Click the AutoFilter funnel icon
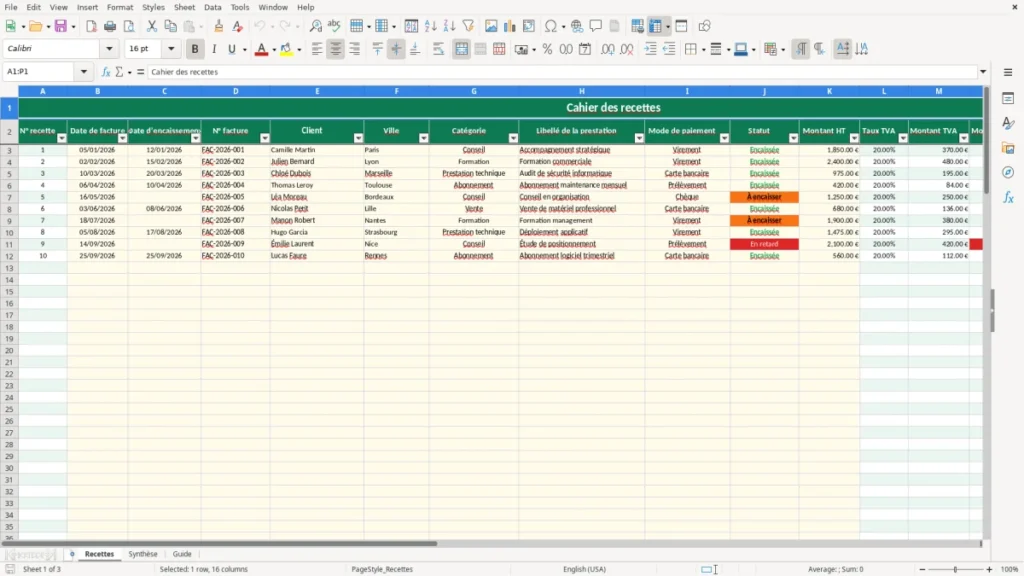This screenshot has height=576, width=1024. pos(468,26)
